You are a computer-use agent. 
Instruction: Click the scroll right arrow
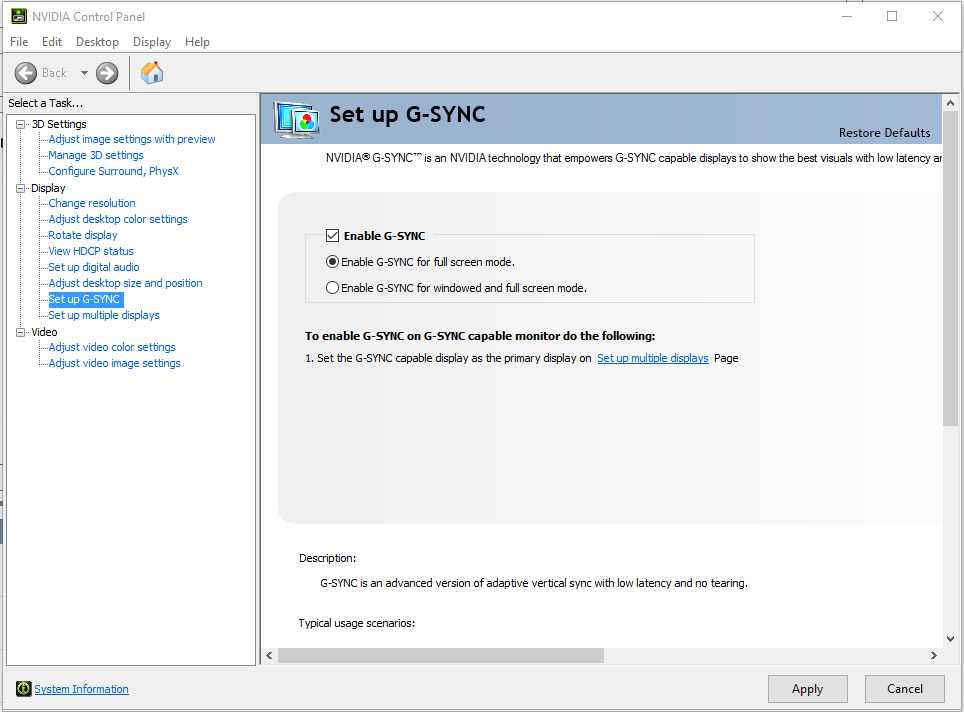pyautogui.click(x=934, y=655)
